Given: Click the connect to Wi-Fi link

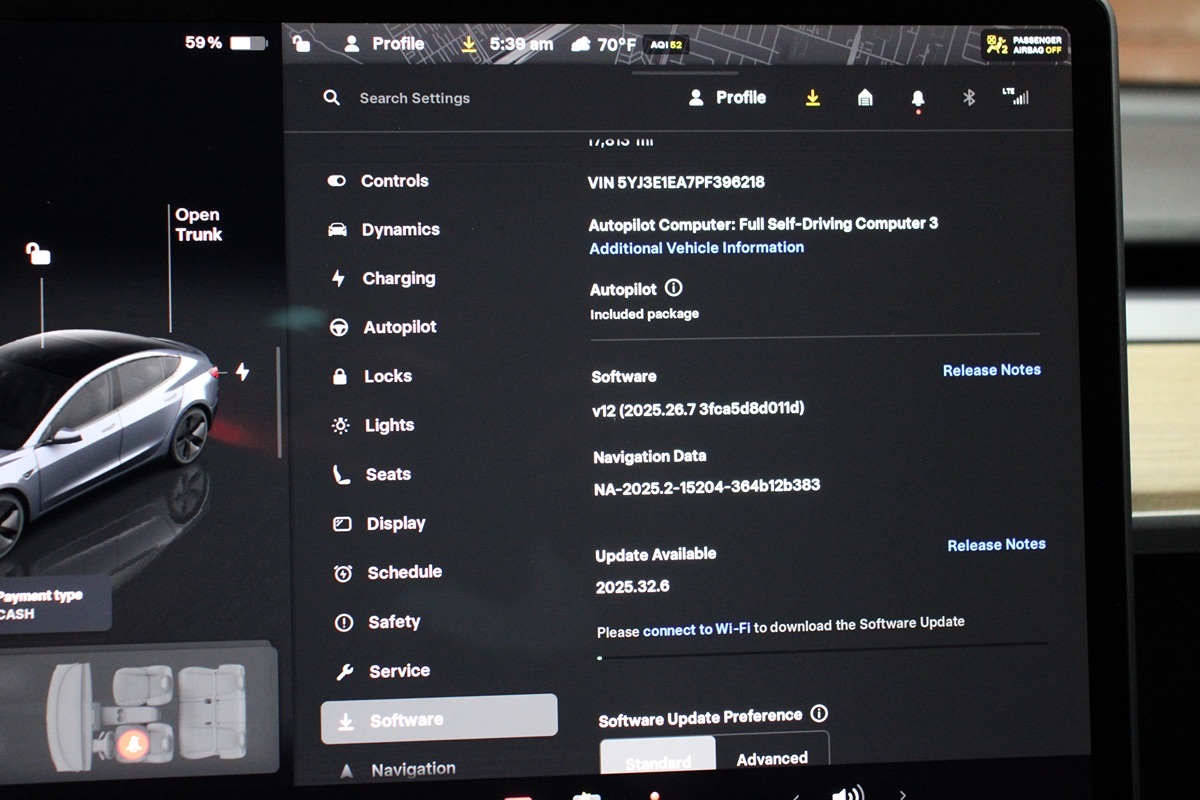Looking at the screenshot, I should 696,630.
